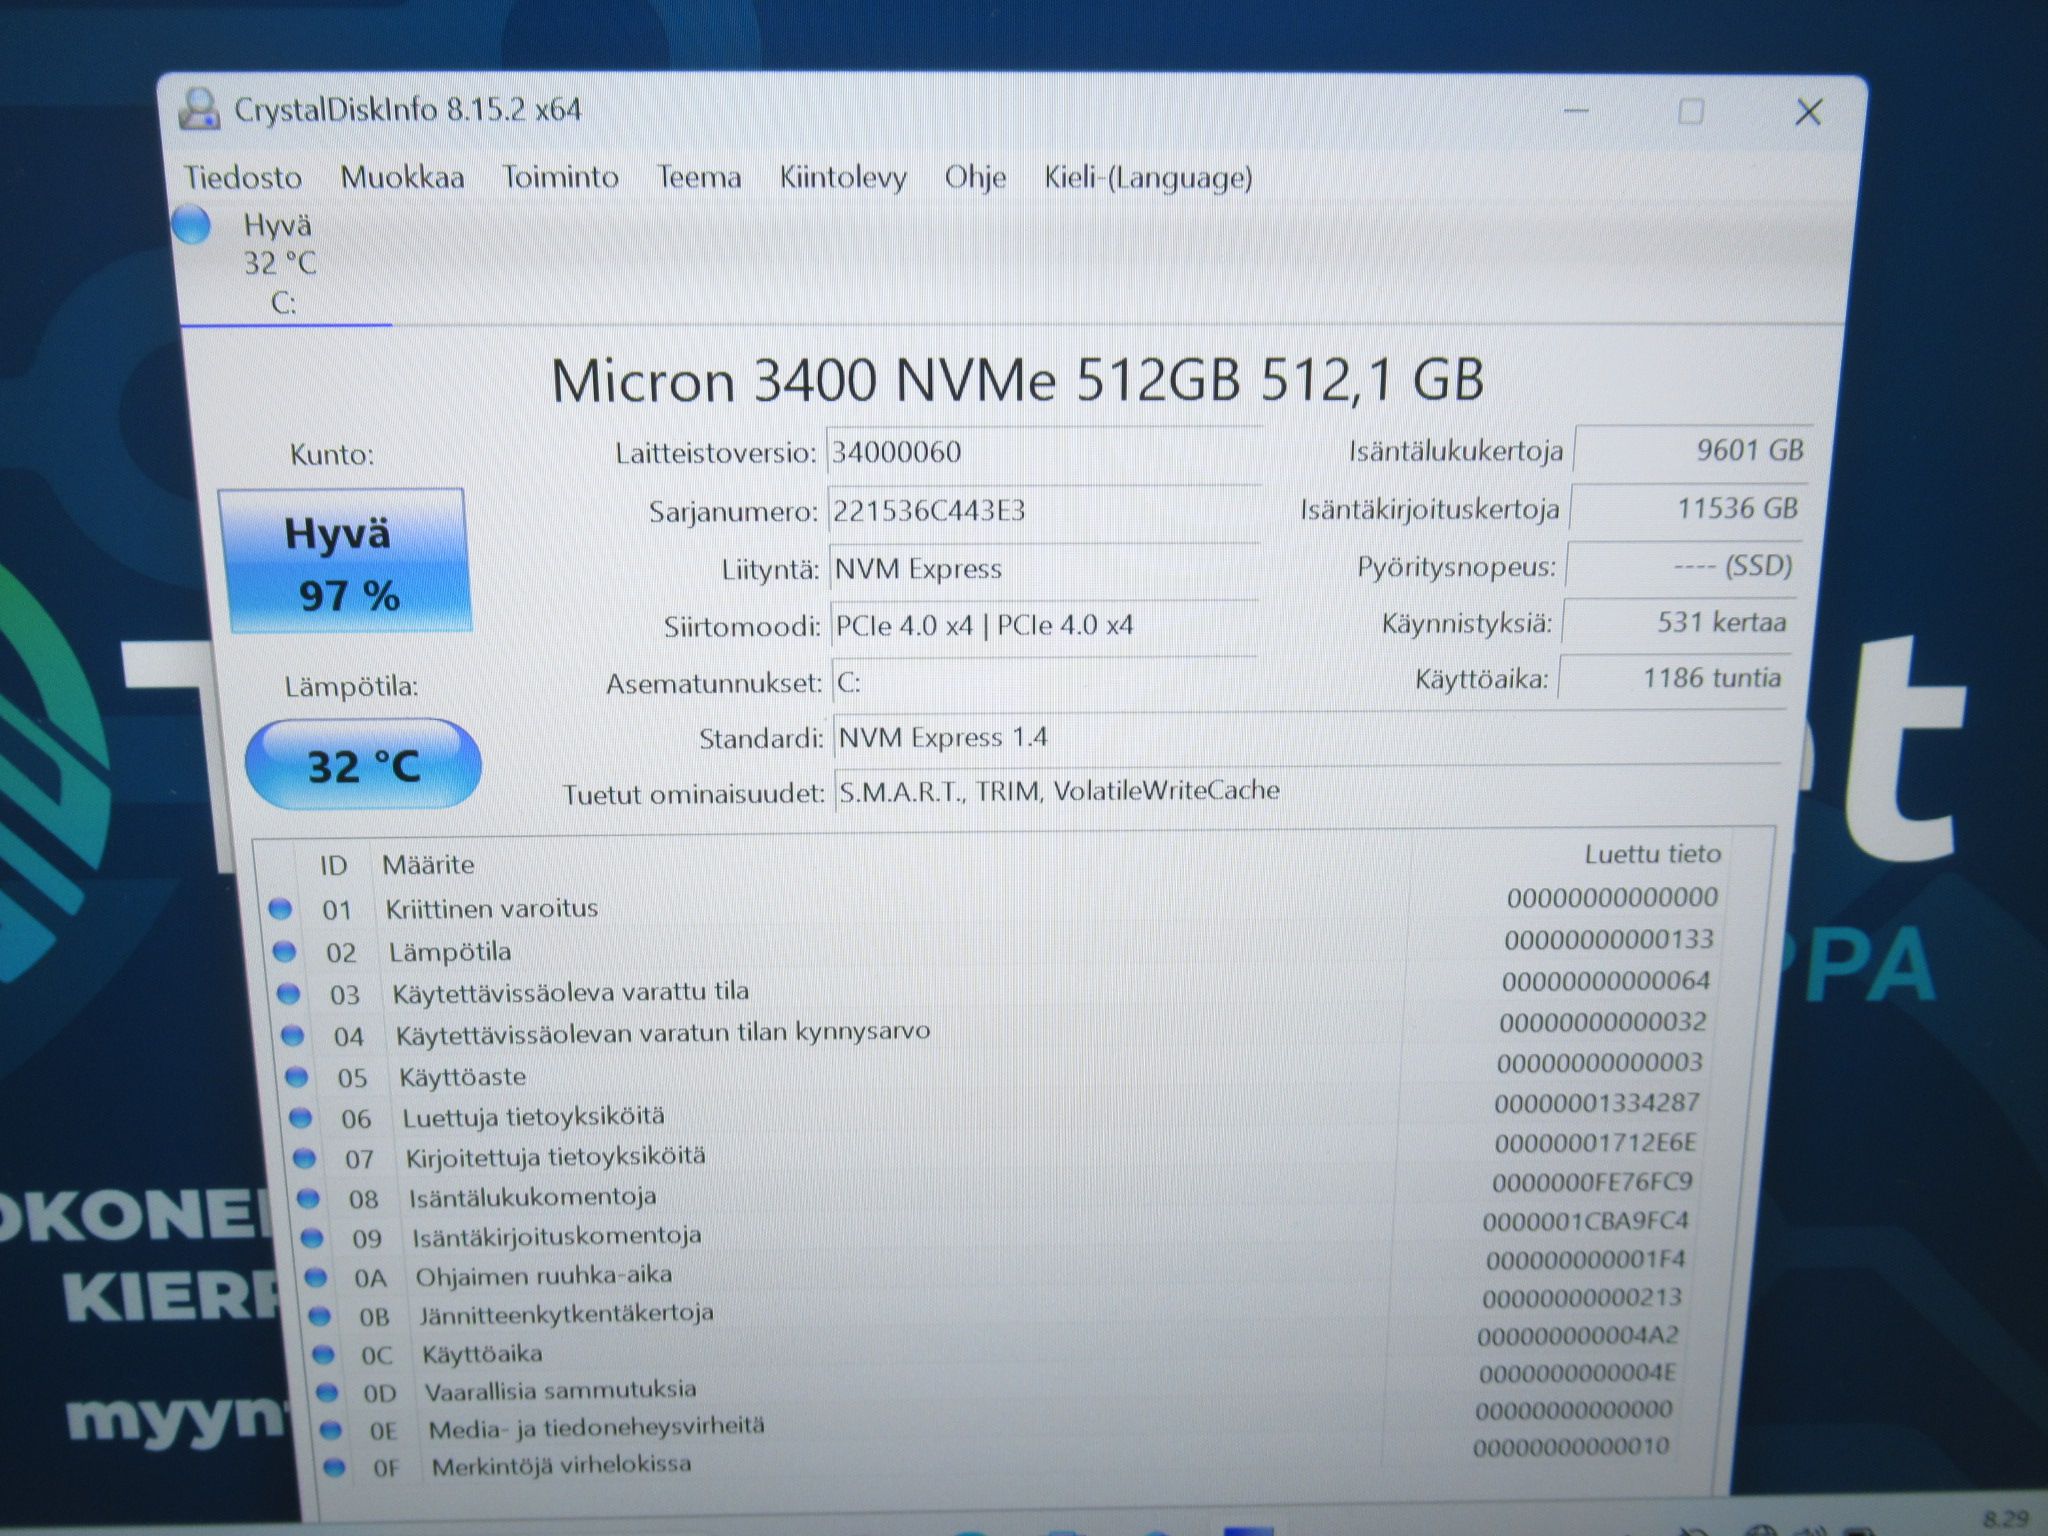This screenshot has height=1536, width=2048.
Task: Click status dot for Ohjaimen ruuhka-aika row
Action: coord(316,1277)
